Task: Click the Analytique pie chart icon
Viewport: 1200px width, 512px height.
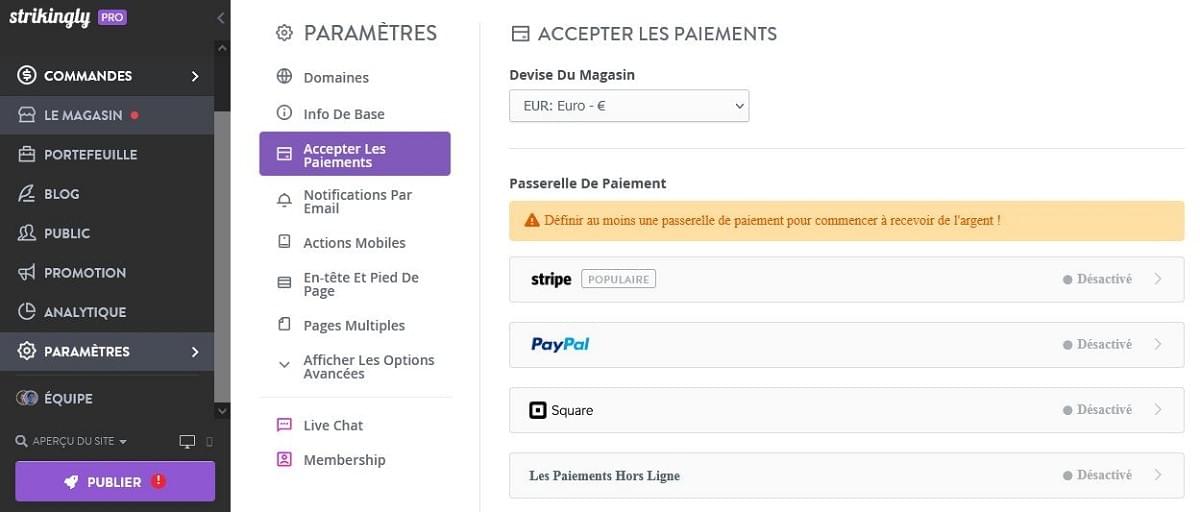Action: (x=27, y=312)
